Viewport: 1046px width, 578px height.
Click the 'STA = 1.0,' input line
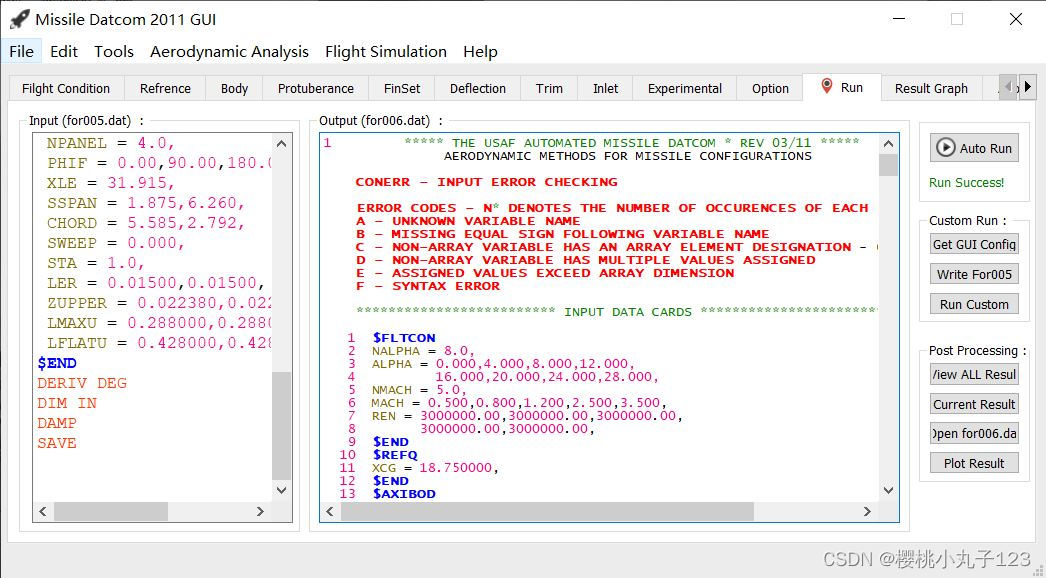pyautogui.click(x=95, y=263)
